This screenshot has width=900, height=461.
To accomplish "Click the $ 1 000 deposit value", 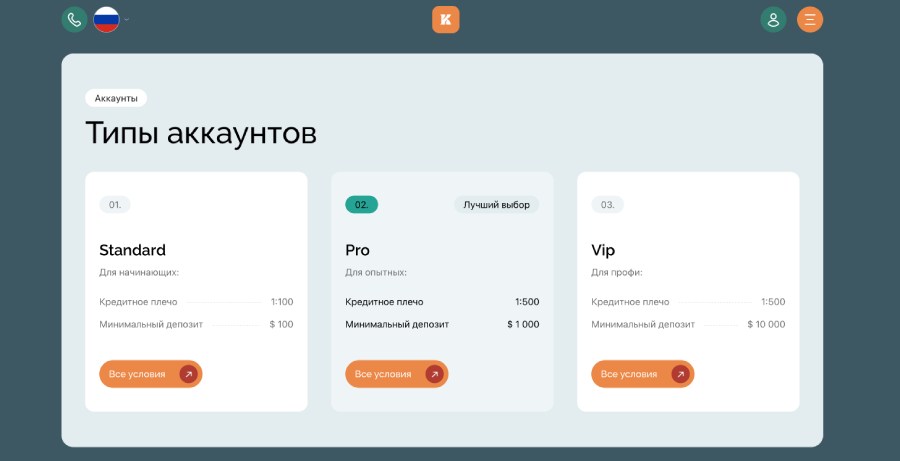I will point(523,324).
